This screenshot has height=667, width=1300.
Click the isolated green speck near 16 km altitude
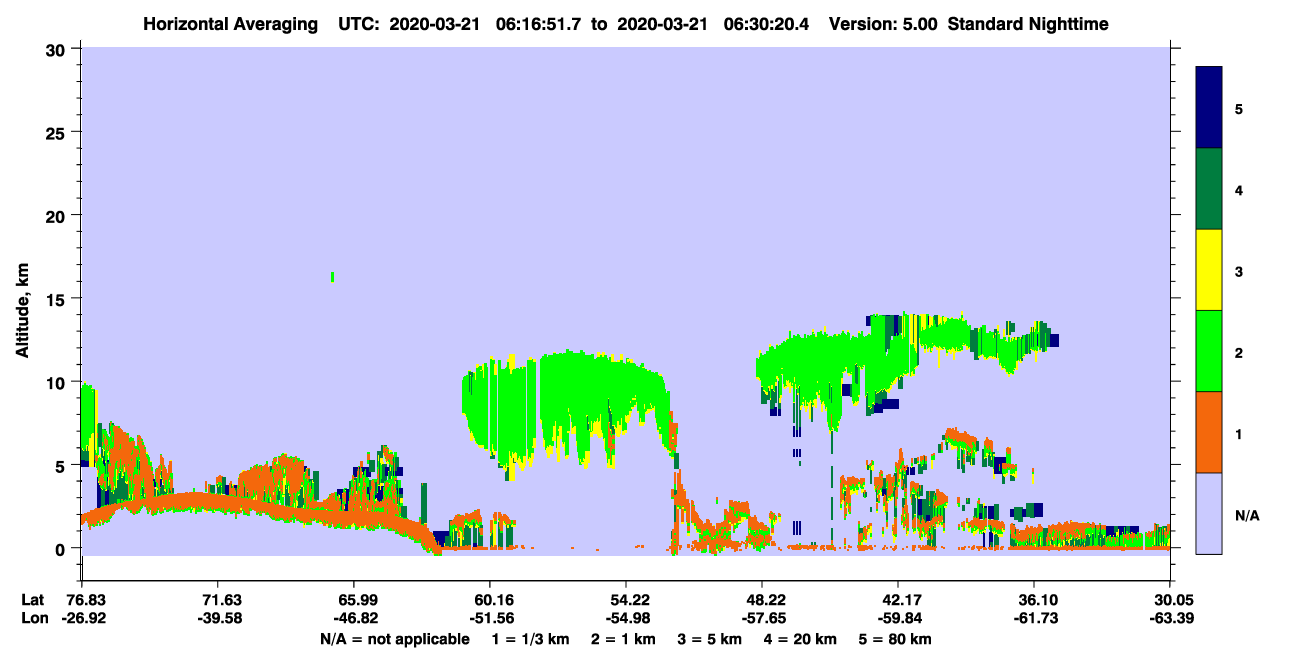click(x=332, y=277)
